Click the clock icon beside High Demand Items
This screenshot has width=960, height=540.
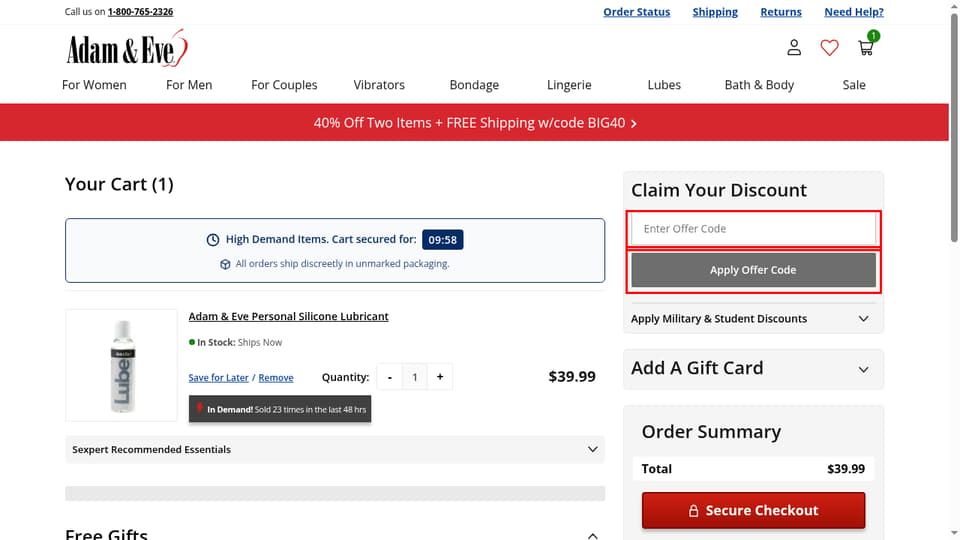[x=212, y=239]
